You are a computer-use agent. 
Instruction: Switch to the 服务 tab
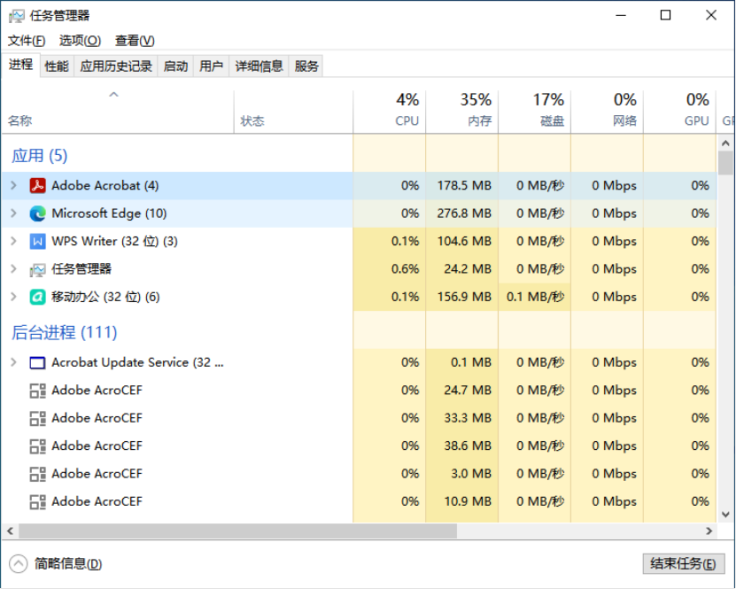[307, 66]
